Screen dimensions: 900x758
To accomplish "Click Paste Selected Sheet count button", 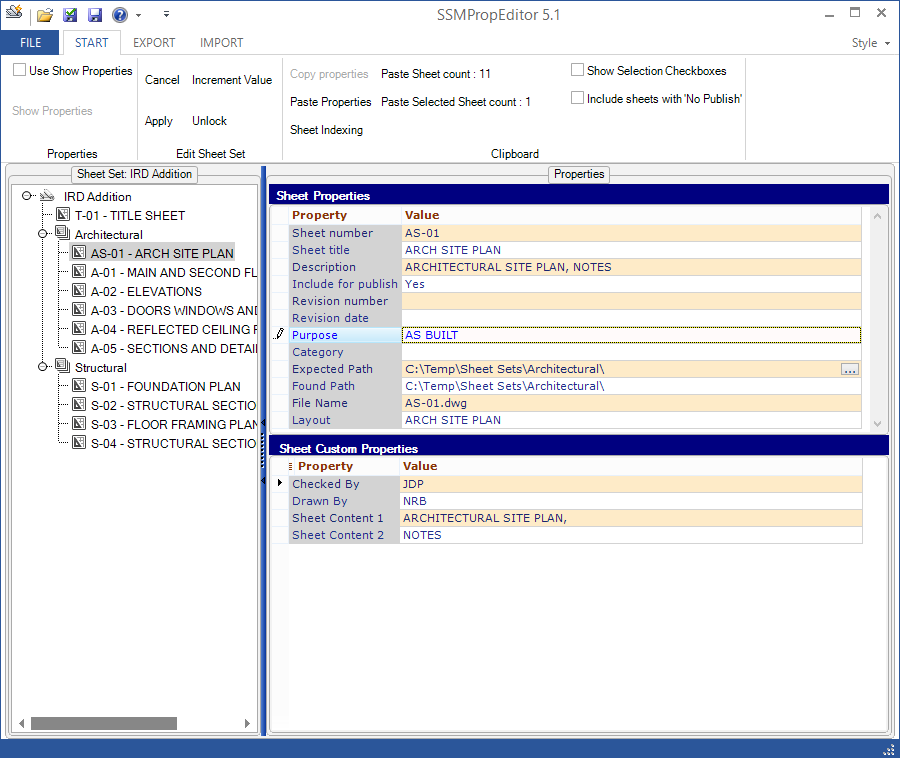I will pyautogui.click(x=456, y=102).
